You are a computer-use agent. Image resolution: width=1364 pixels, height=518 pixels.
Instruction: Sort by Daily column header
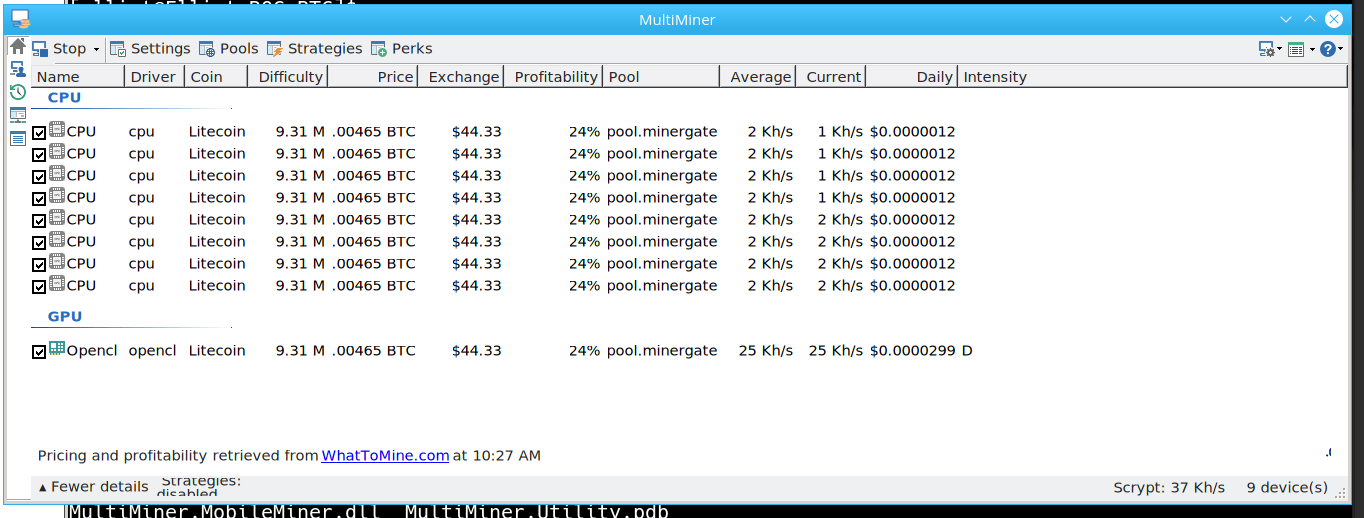coord(912,77)
